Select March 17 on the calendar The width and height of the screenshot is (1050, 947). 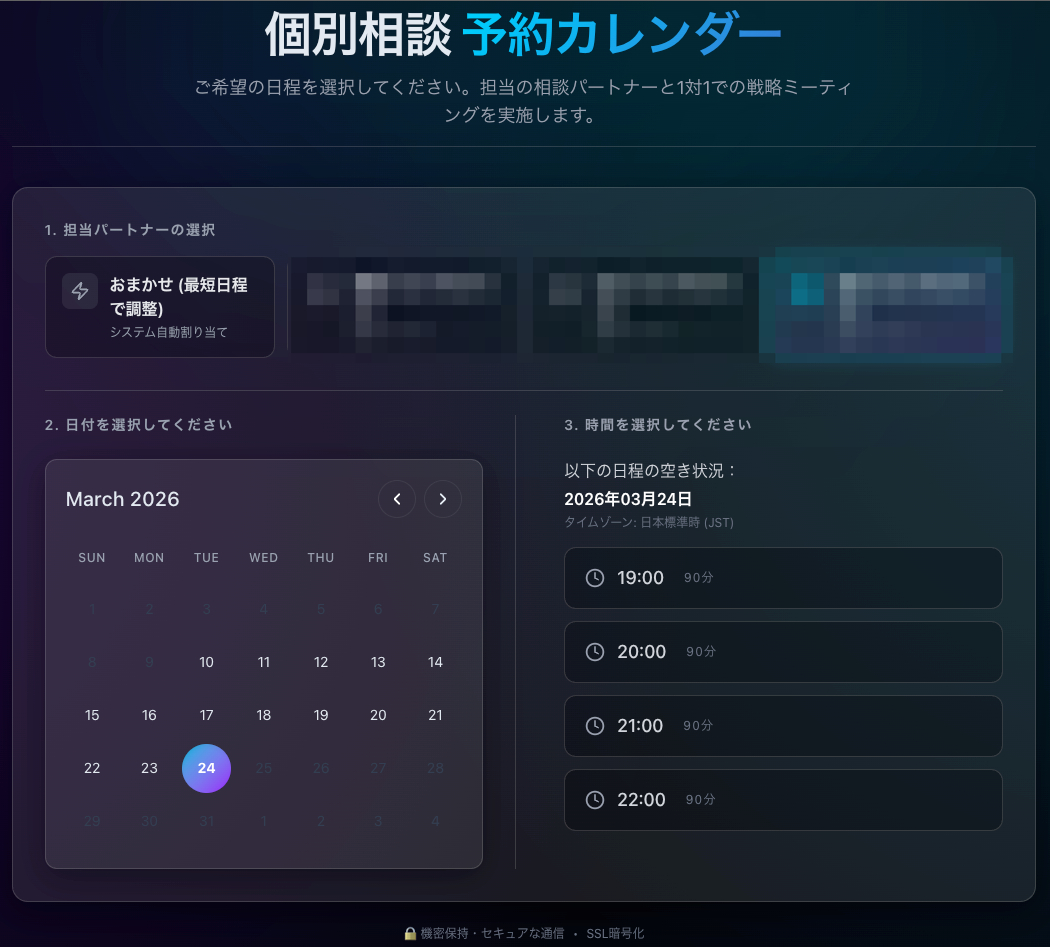[206, 715]
